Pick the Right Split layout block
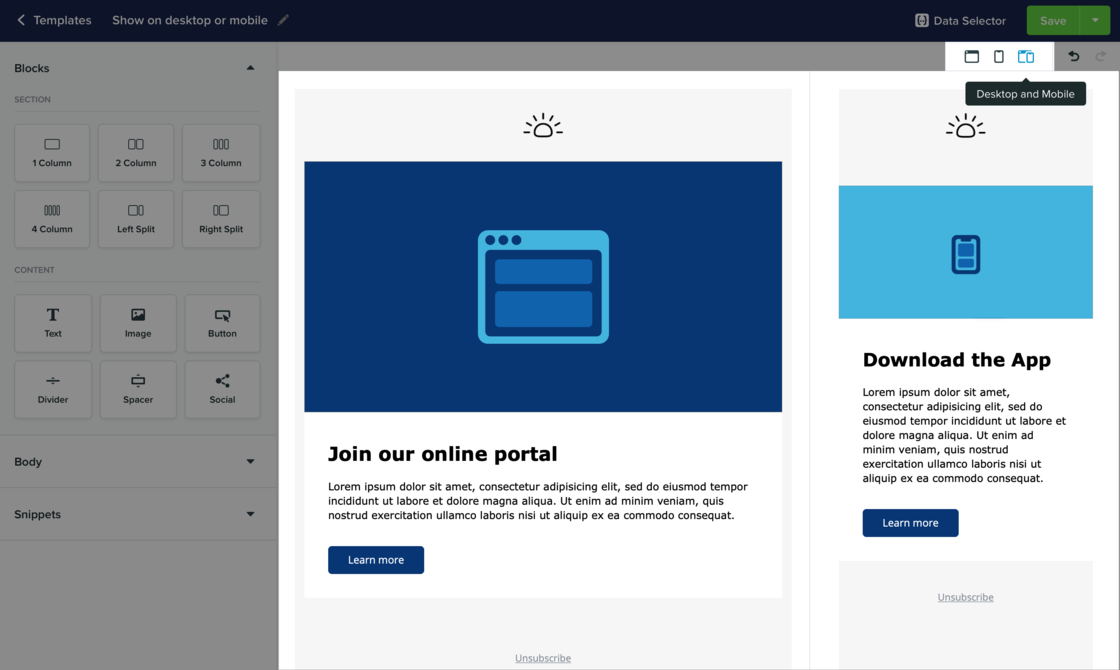This screenshot has height=670, width=1120. 221,218
